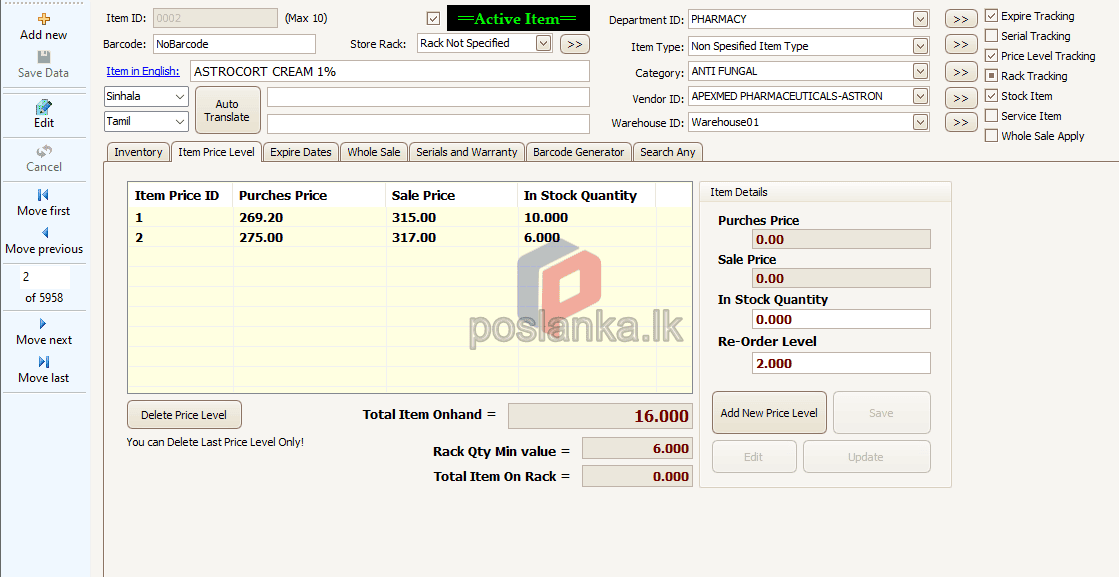
Task: Enable Service Item checkbox
Action: coord(991,116)
